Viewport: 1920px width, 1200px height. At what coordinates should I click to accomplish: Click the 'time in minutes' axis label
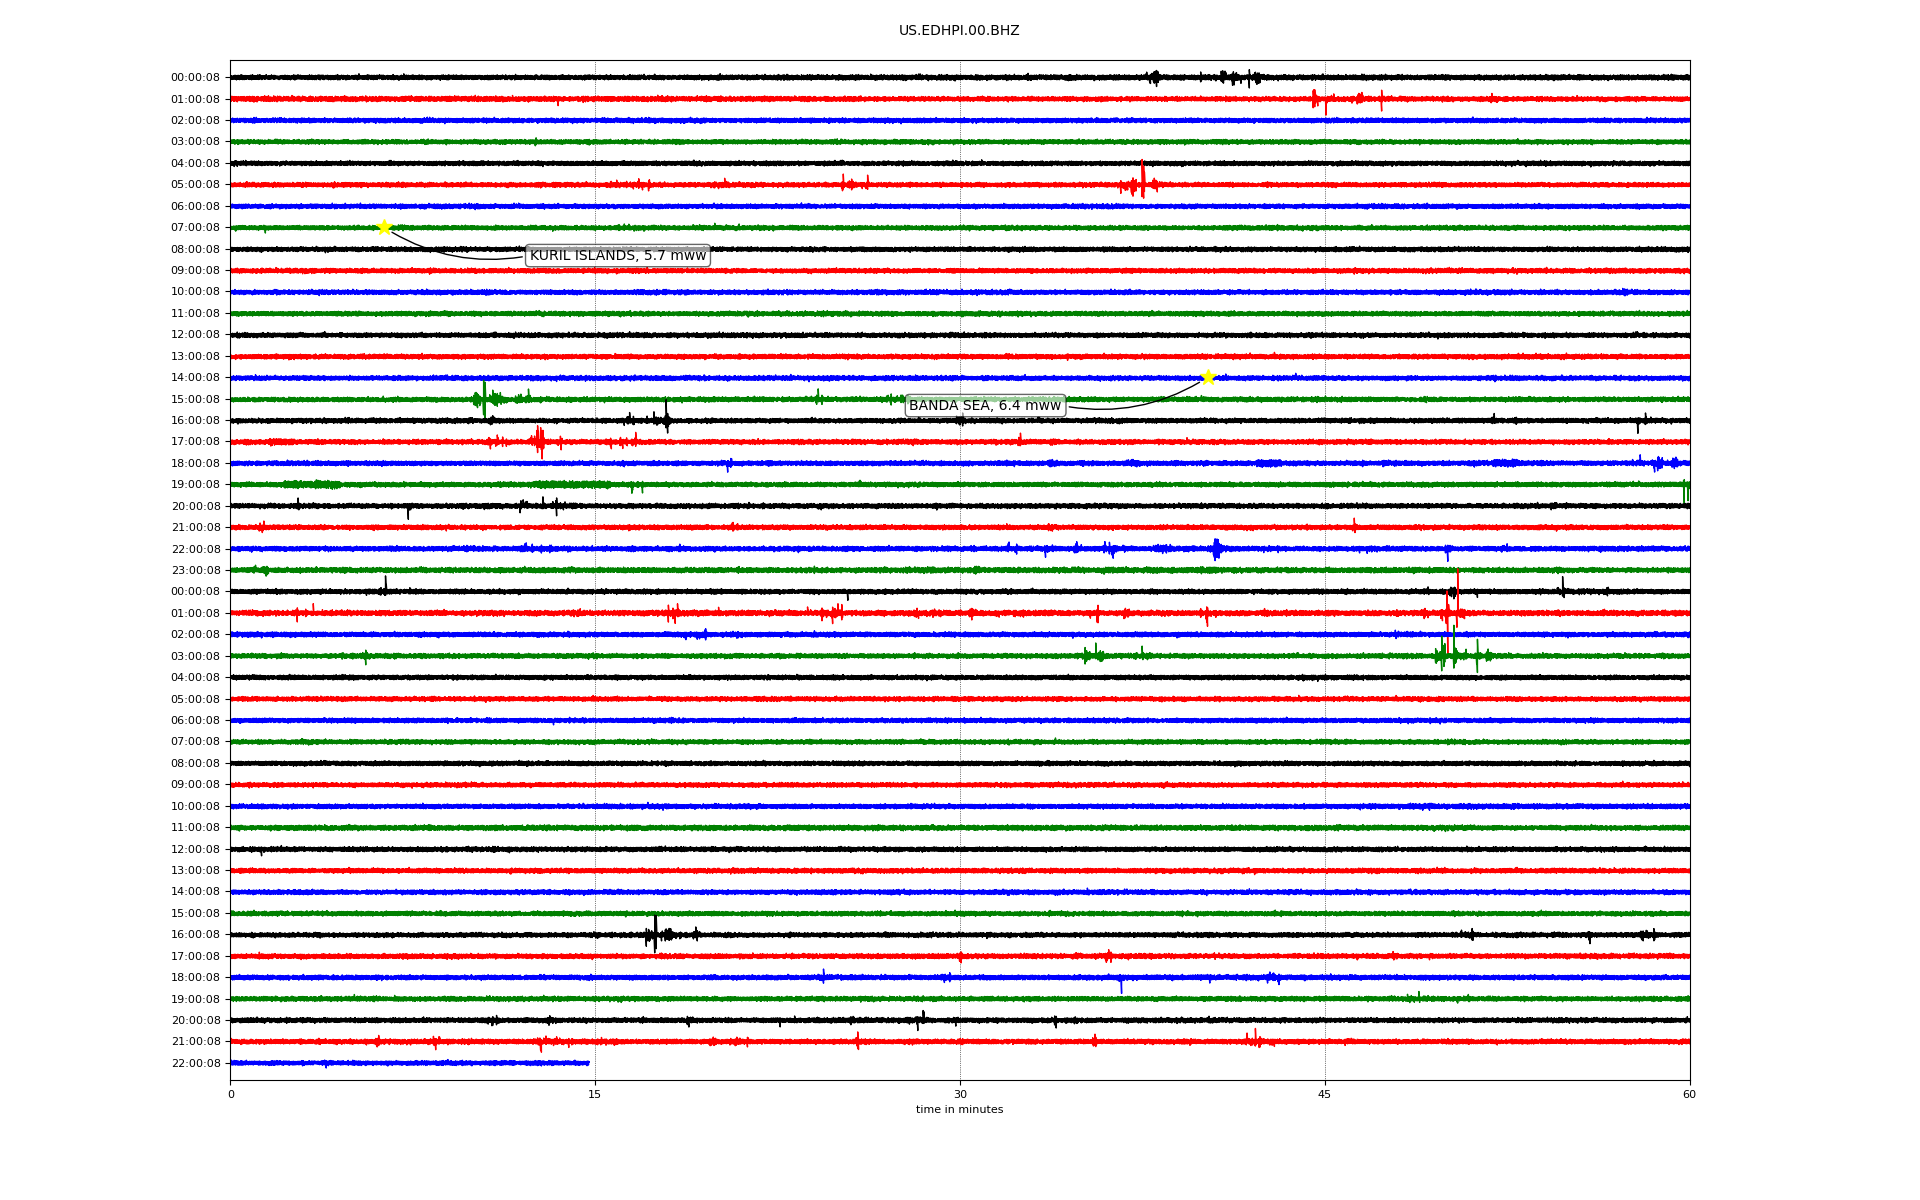[958, 1110]
